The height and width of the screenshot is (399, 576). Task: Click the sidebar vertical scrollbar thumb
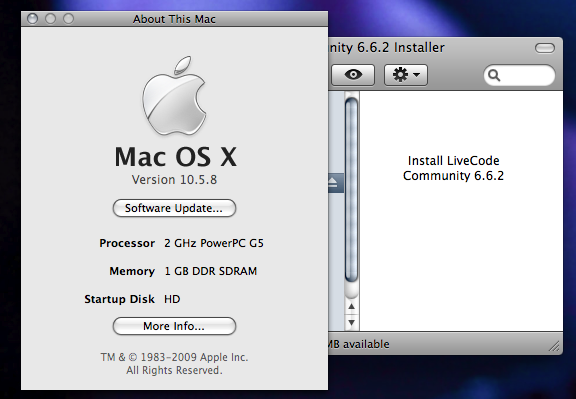[352, 190]
